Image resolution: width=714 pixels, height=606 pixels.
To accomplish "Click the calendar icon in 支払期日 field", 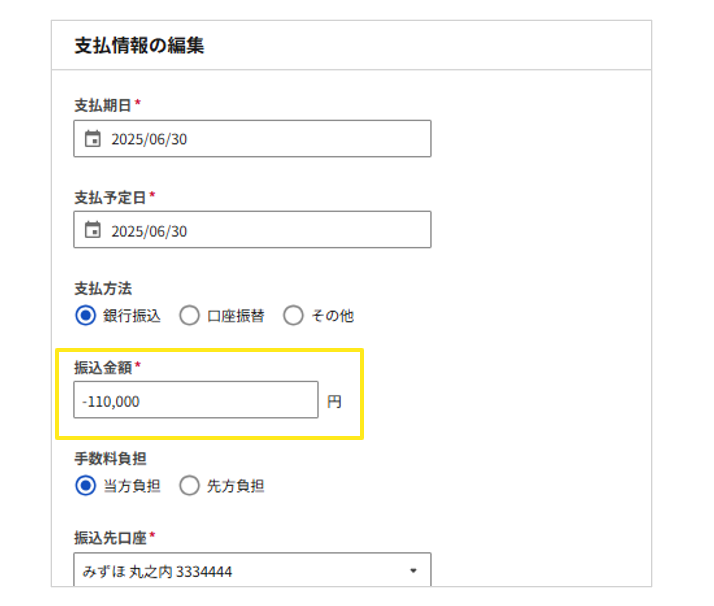I will (x=93, y=139).
